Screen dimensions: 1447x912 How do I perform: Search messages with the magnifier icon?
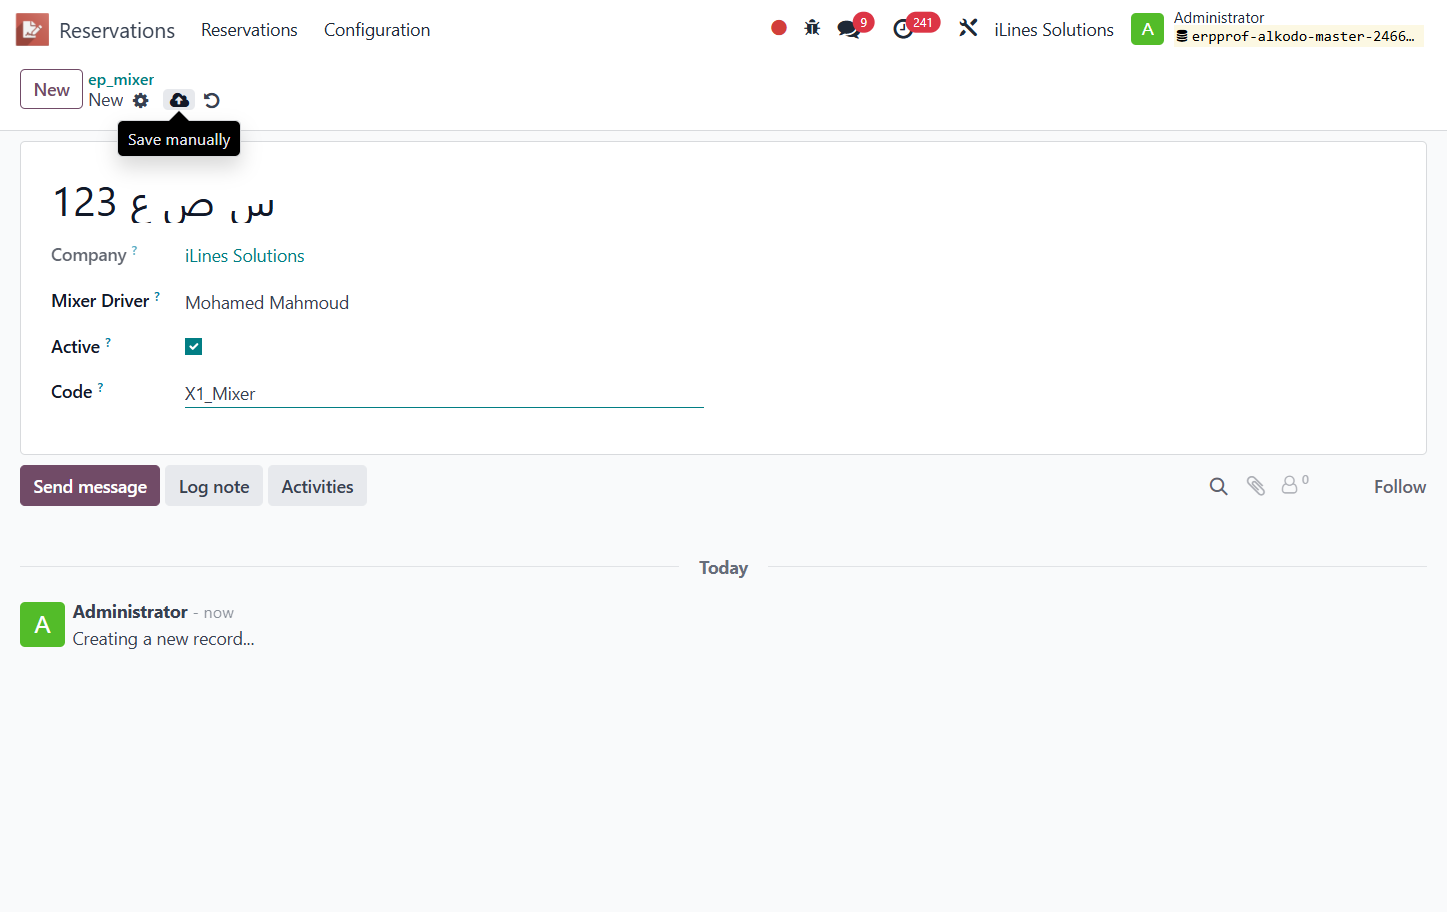pyautogui.click(x=1218, y=487)
